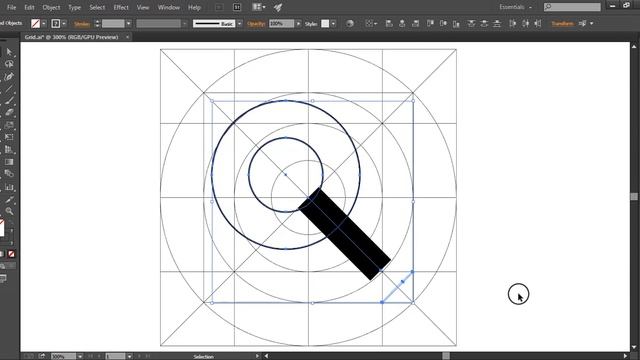This screenshot has height=360, width=640.
Task: Click Horizontal Distribute Center icon
Action: point(526,24)
